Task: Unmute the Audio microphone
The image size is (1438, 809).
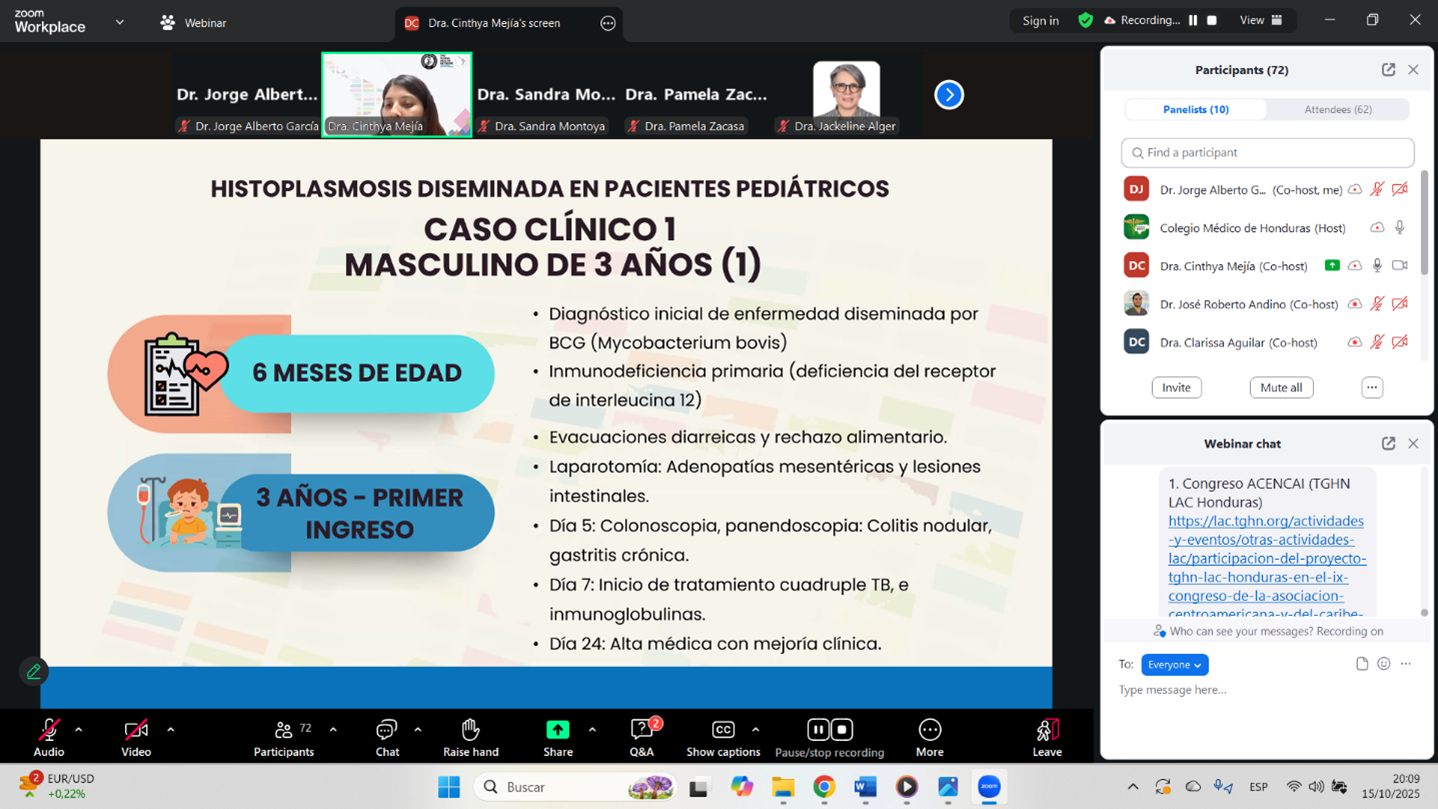Action: point(48,731)
